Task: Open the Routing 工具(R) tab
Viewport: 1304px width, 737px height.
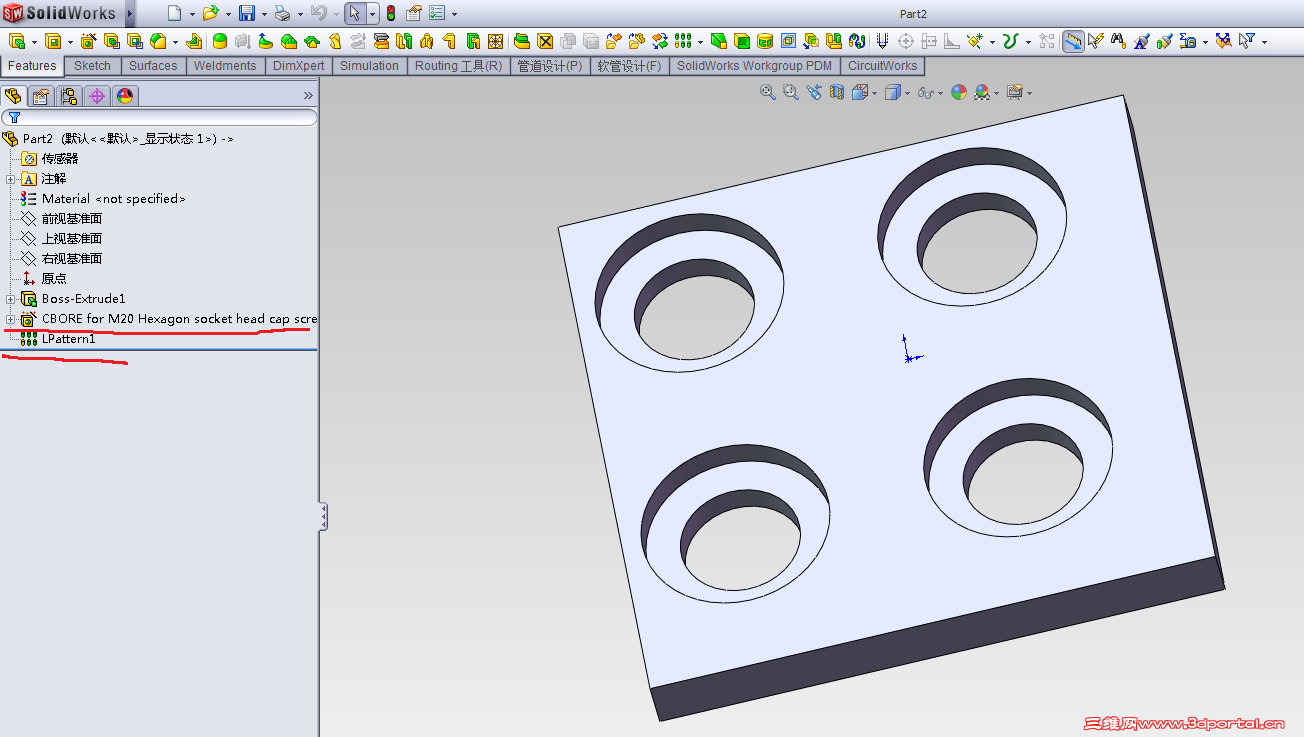Action: click(458, 66)
